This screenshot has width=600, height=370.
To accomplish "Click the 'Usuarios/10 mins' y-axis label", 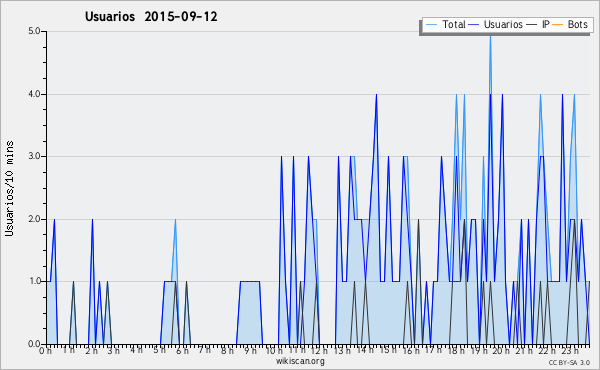I will tap(9, 188).
